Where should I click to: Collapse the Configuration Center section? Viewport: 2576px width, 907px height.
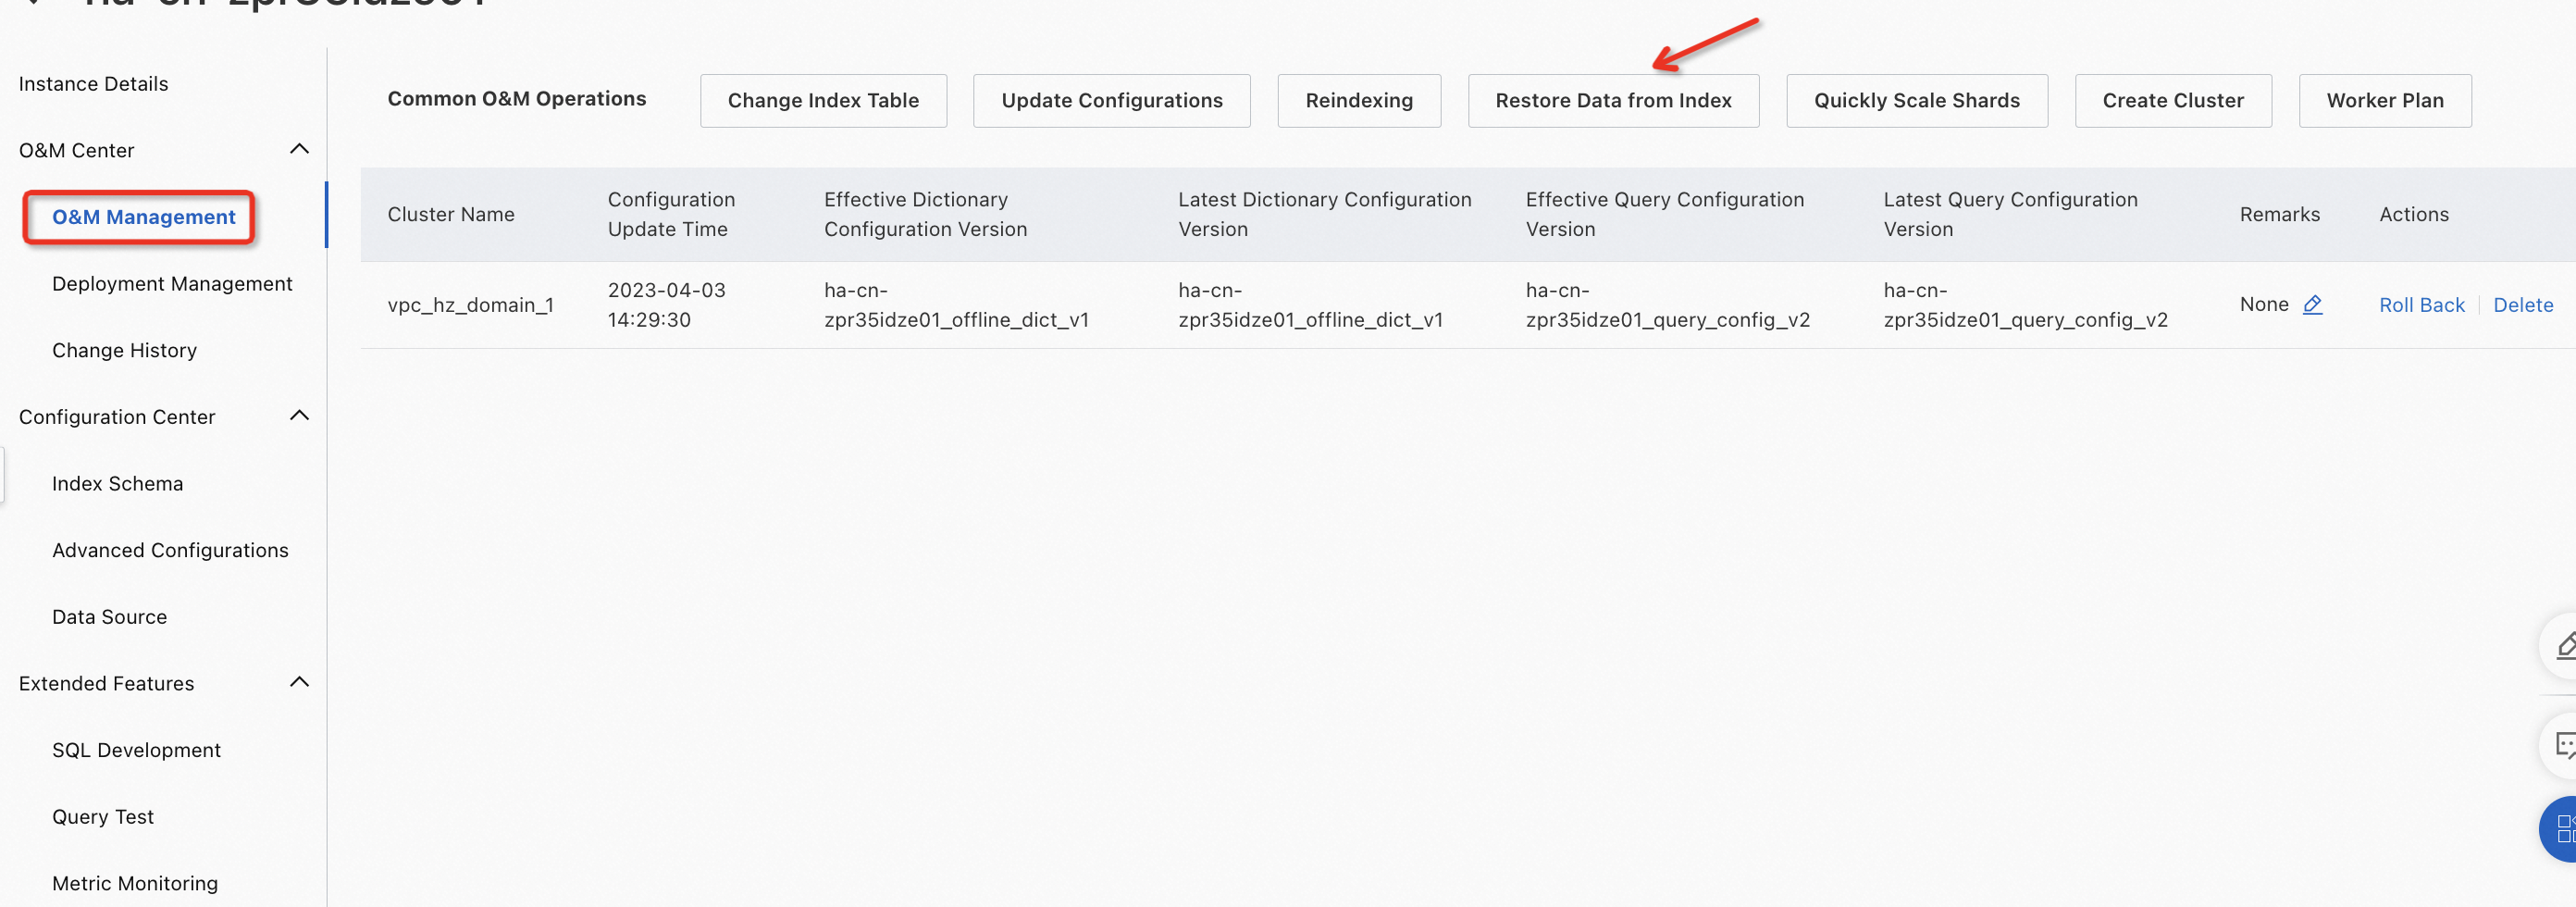(x=299, y=415)
